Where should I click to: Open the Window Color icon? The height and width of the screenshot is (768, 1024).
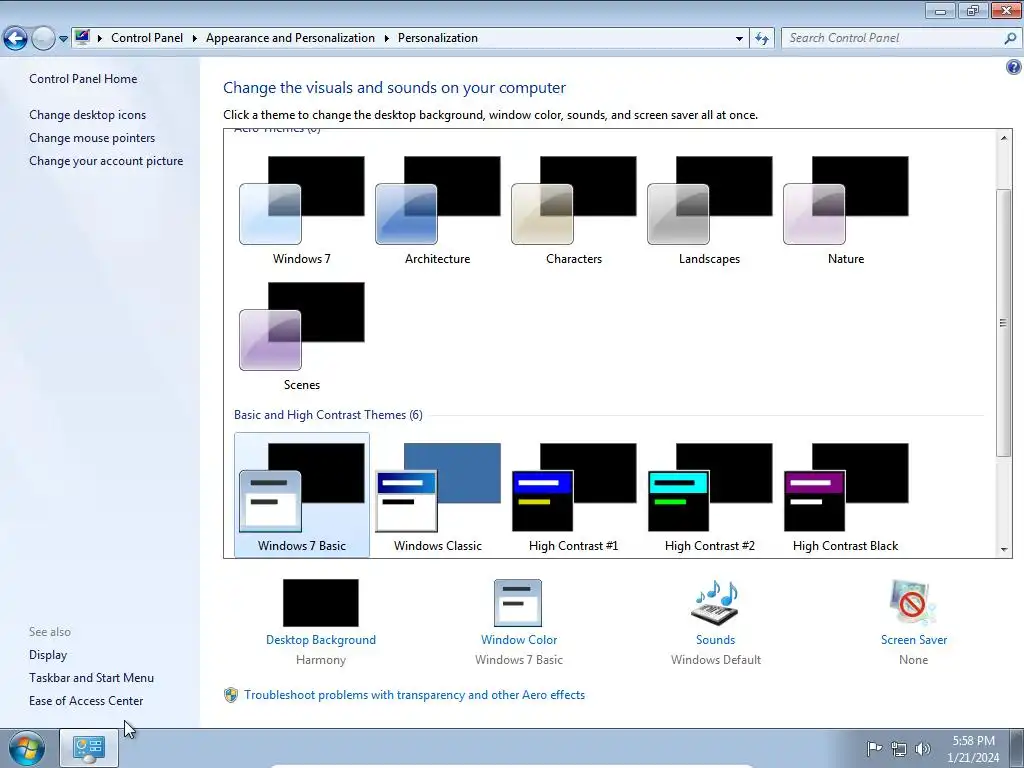coord(518,603)
